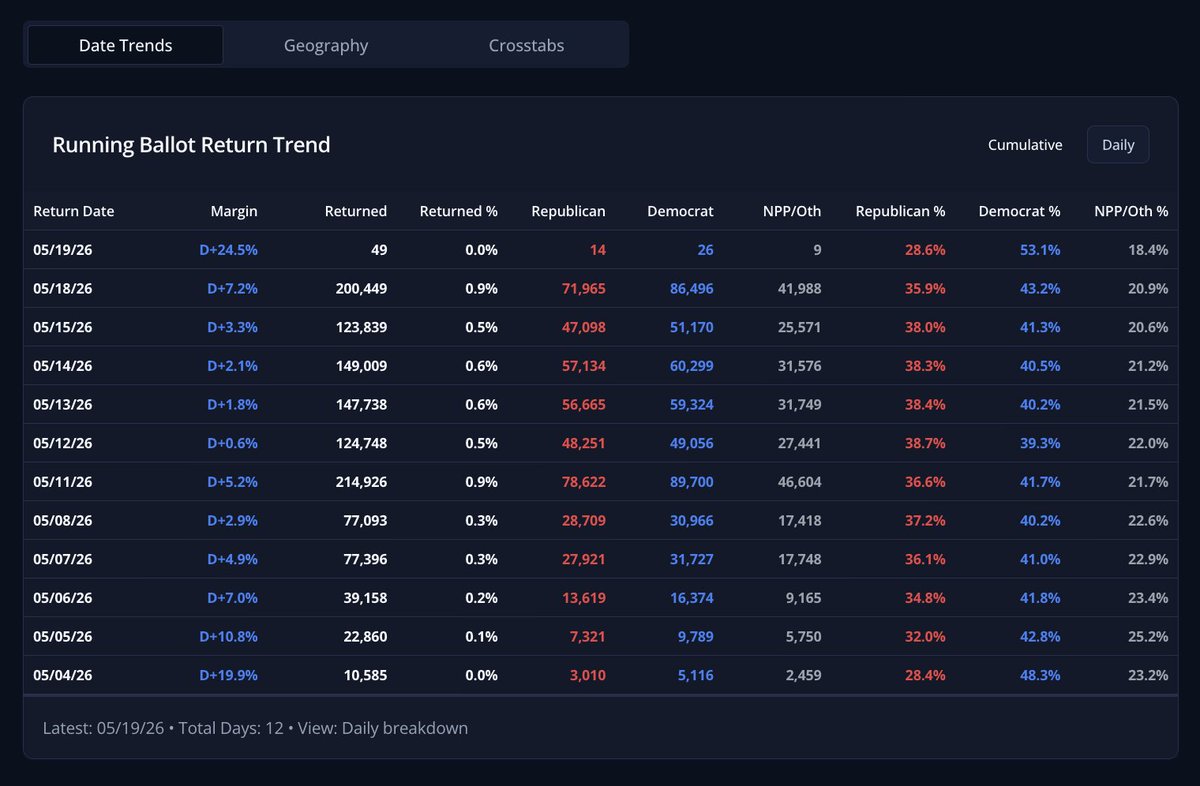1200x786 pixels.
Task: Click the D+19.9% margin value
Action: point(228,675)
